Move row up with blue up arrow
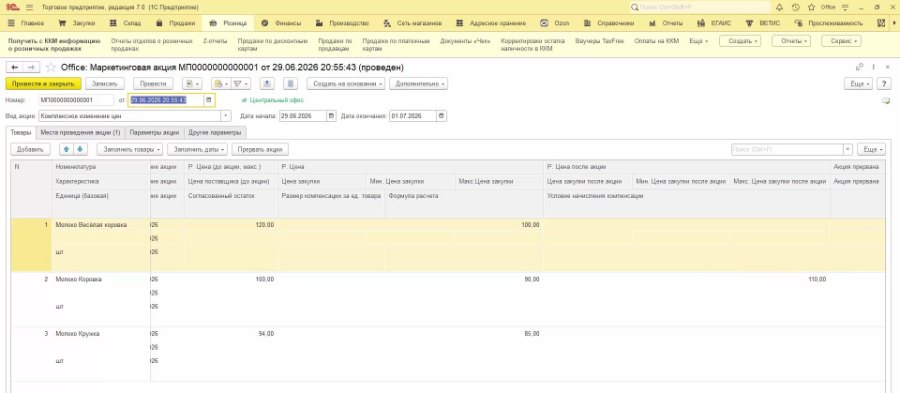The image size is (900, 393). coord(66,149)
